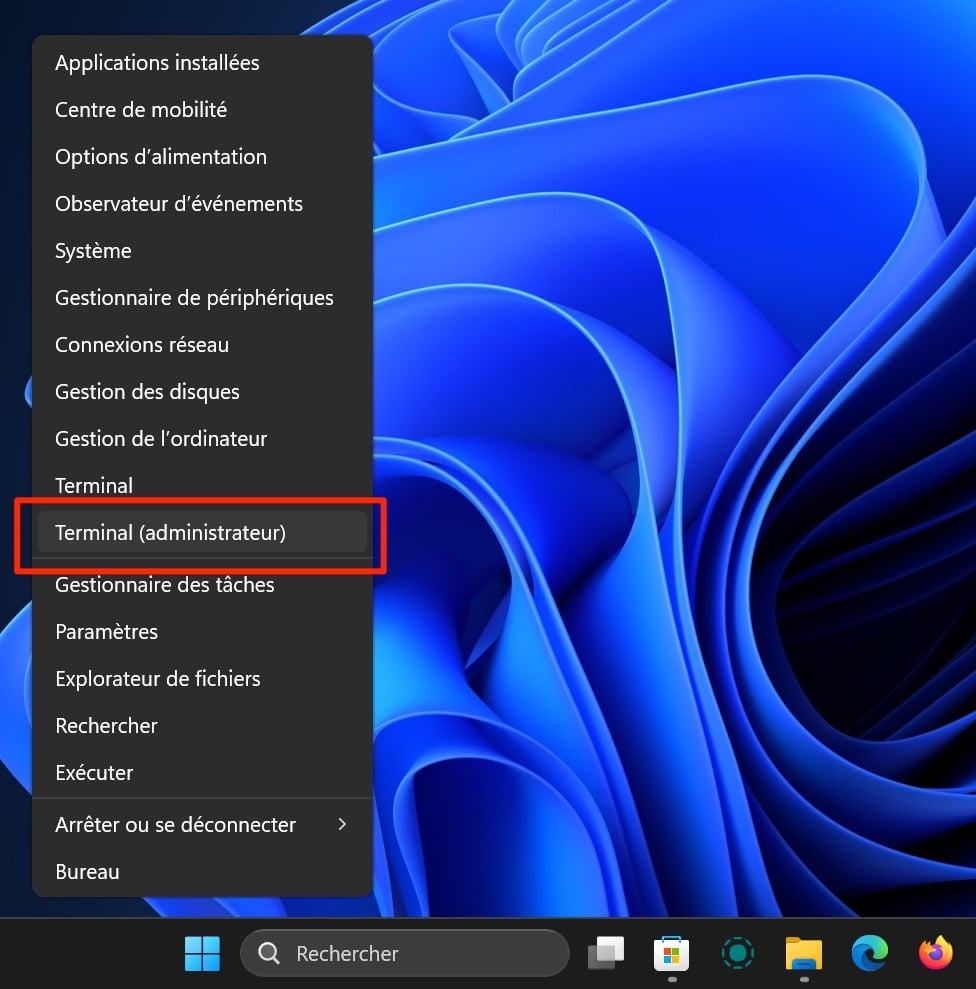Open Paramètres from the menu
976x989 pixels.
[x=202, y=631]
